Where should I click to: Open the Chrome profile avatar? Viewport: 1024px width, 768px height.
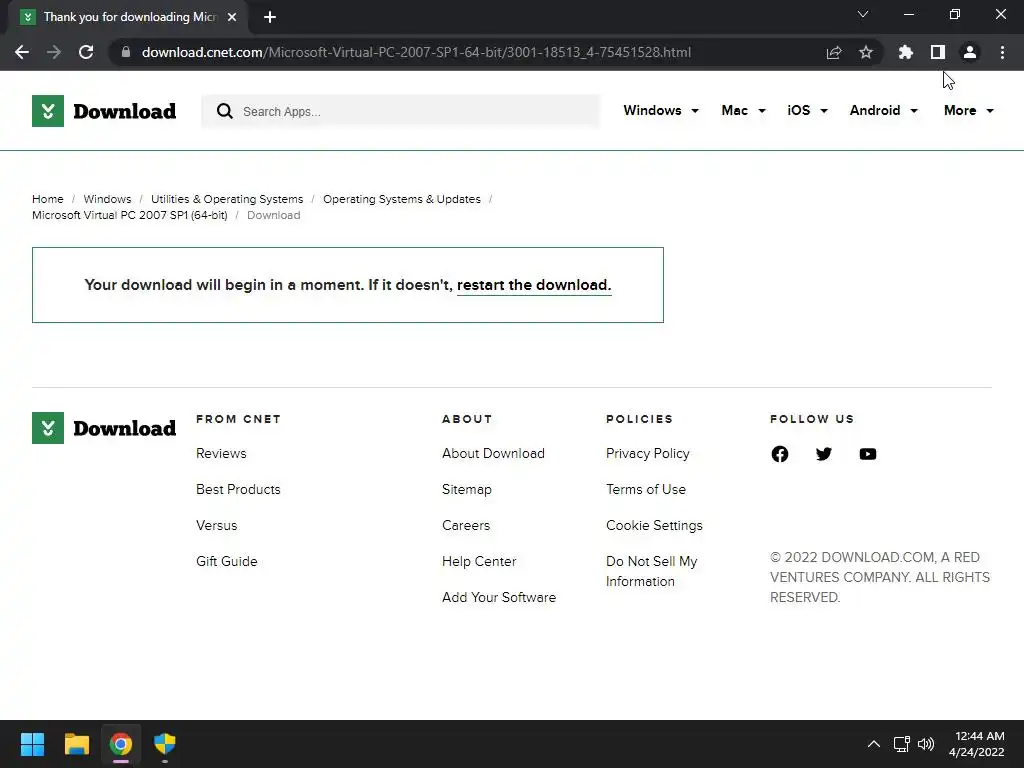[970, 52]
